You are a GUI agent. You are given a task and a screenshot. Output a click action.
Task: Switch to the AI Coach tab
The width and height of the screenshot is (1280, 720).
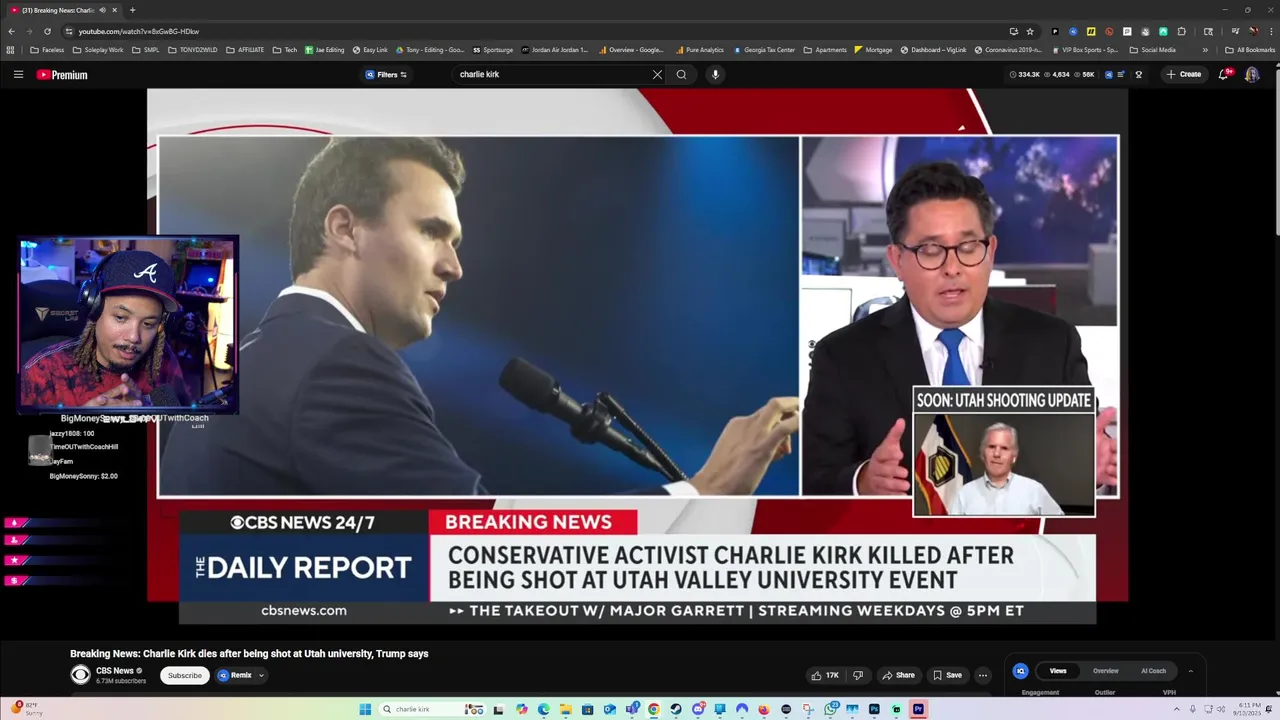point(1153,671)
